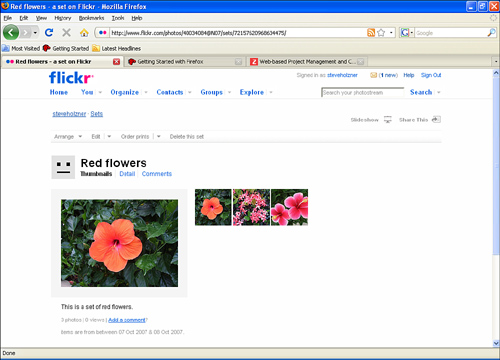The image size is (500, 360).
Task: Reload the page with the Refresh icon
Action: pyautogui.click(x=49, y=33)
